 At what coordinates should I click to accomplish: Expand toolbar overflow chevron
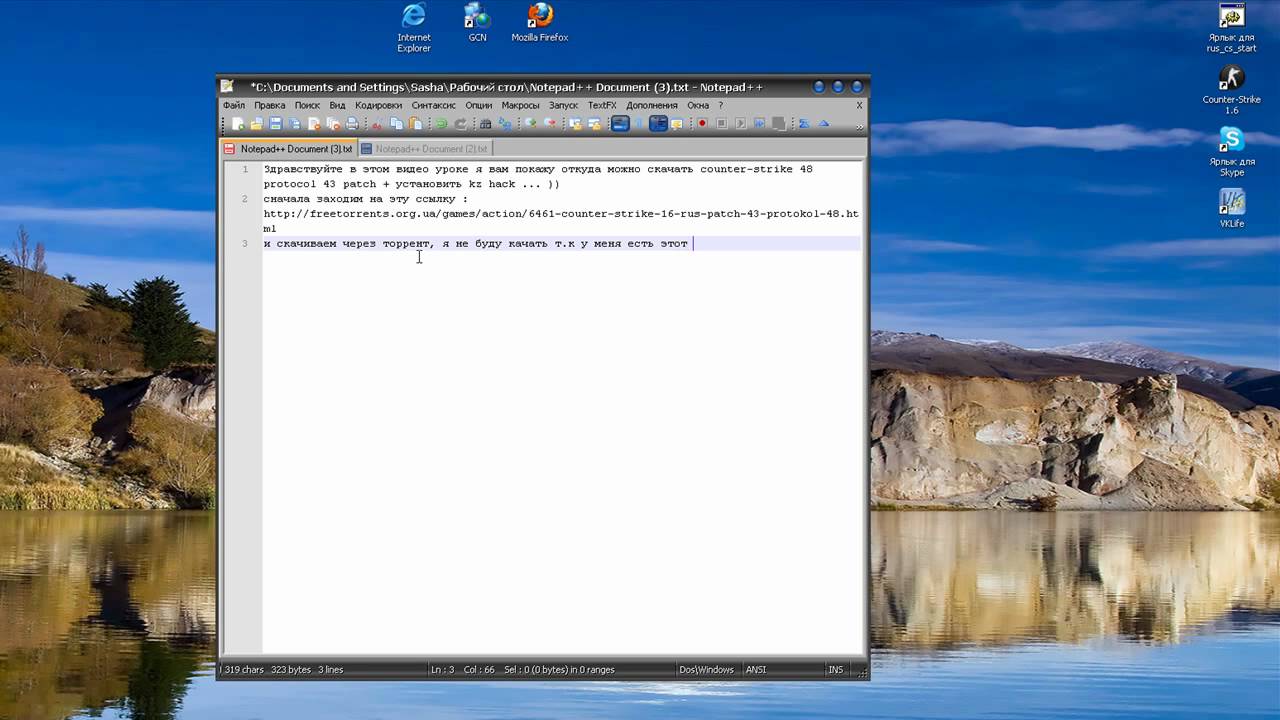pos(859,127)
